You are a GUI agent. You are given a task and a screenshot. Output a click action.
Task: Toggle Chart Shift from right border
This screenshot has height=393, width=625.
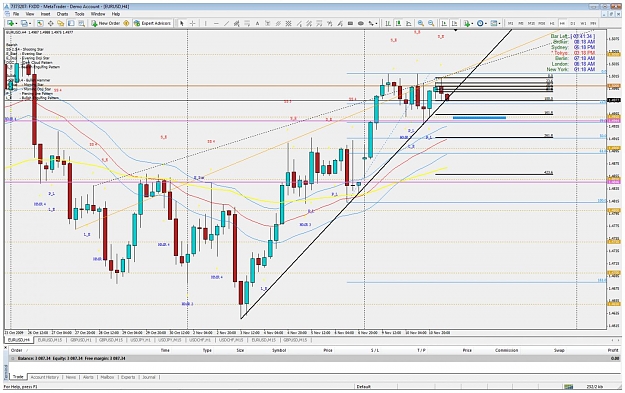pos(454,24)
